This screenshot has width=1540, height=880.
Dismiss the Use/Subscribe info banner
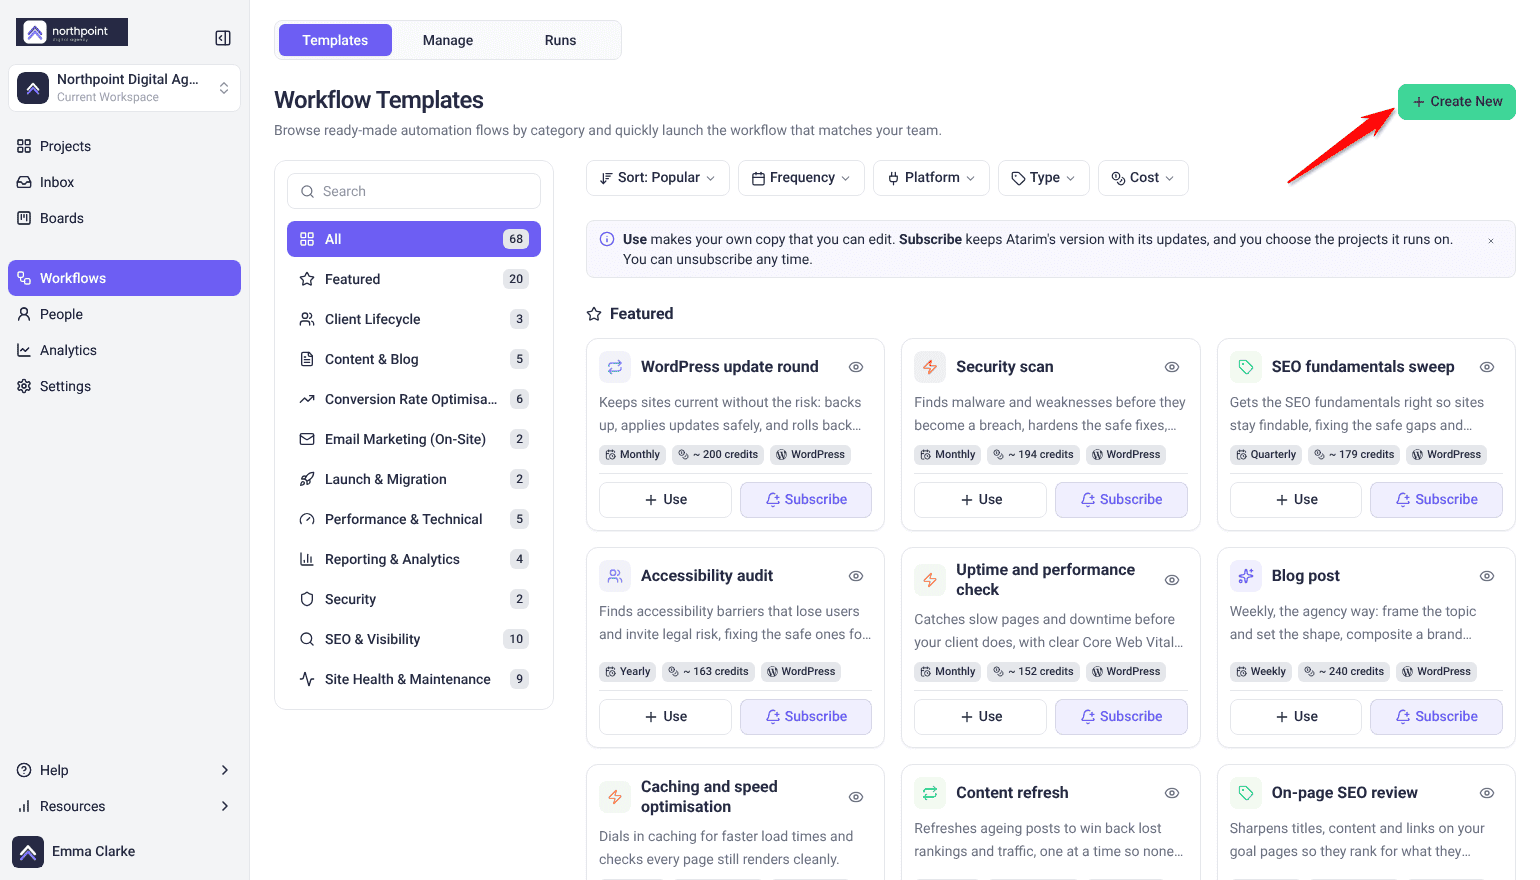[1490, 241]
